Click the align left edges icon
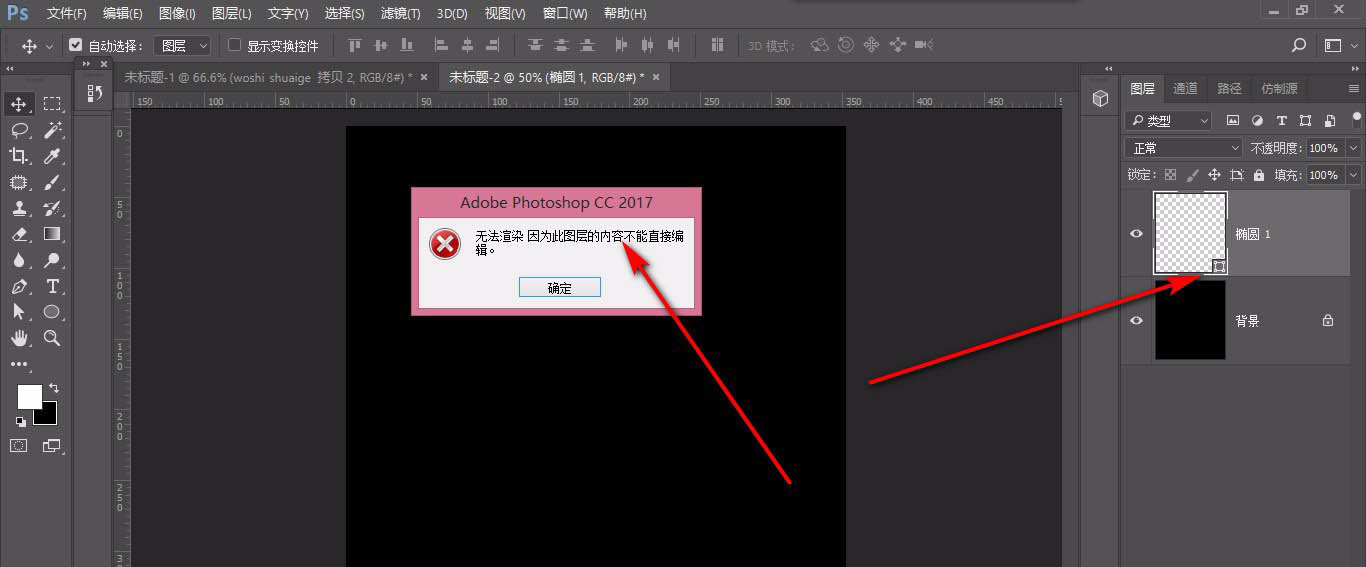 [440, 45]
